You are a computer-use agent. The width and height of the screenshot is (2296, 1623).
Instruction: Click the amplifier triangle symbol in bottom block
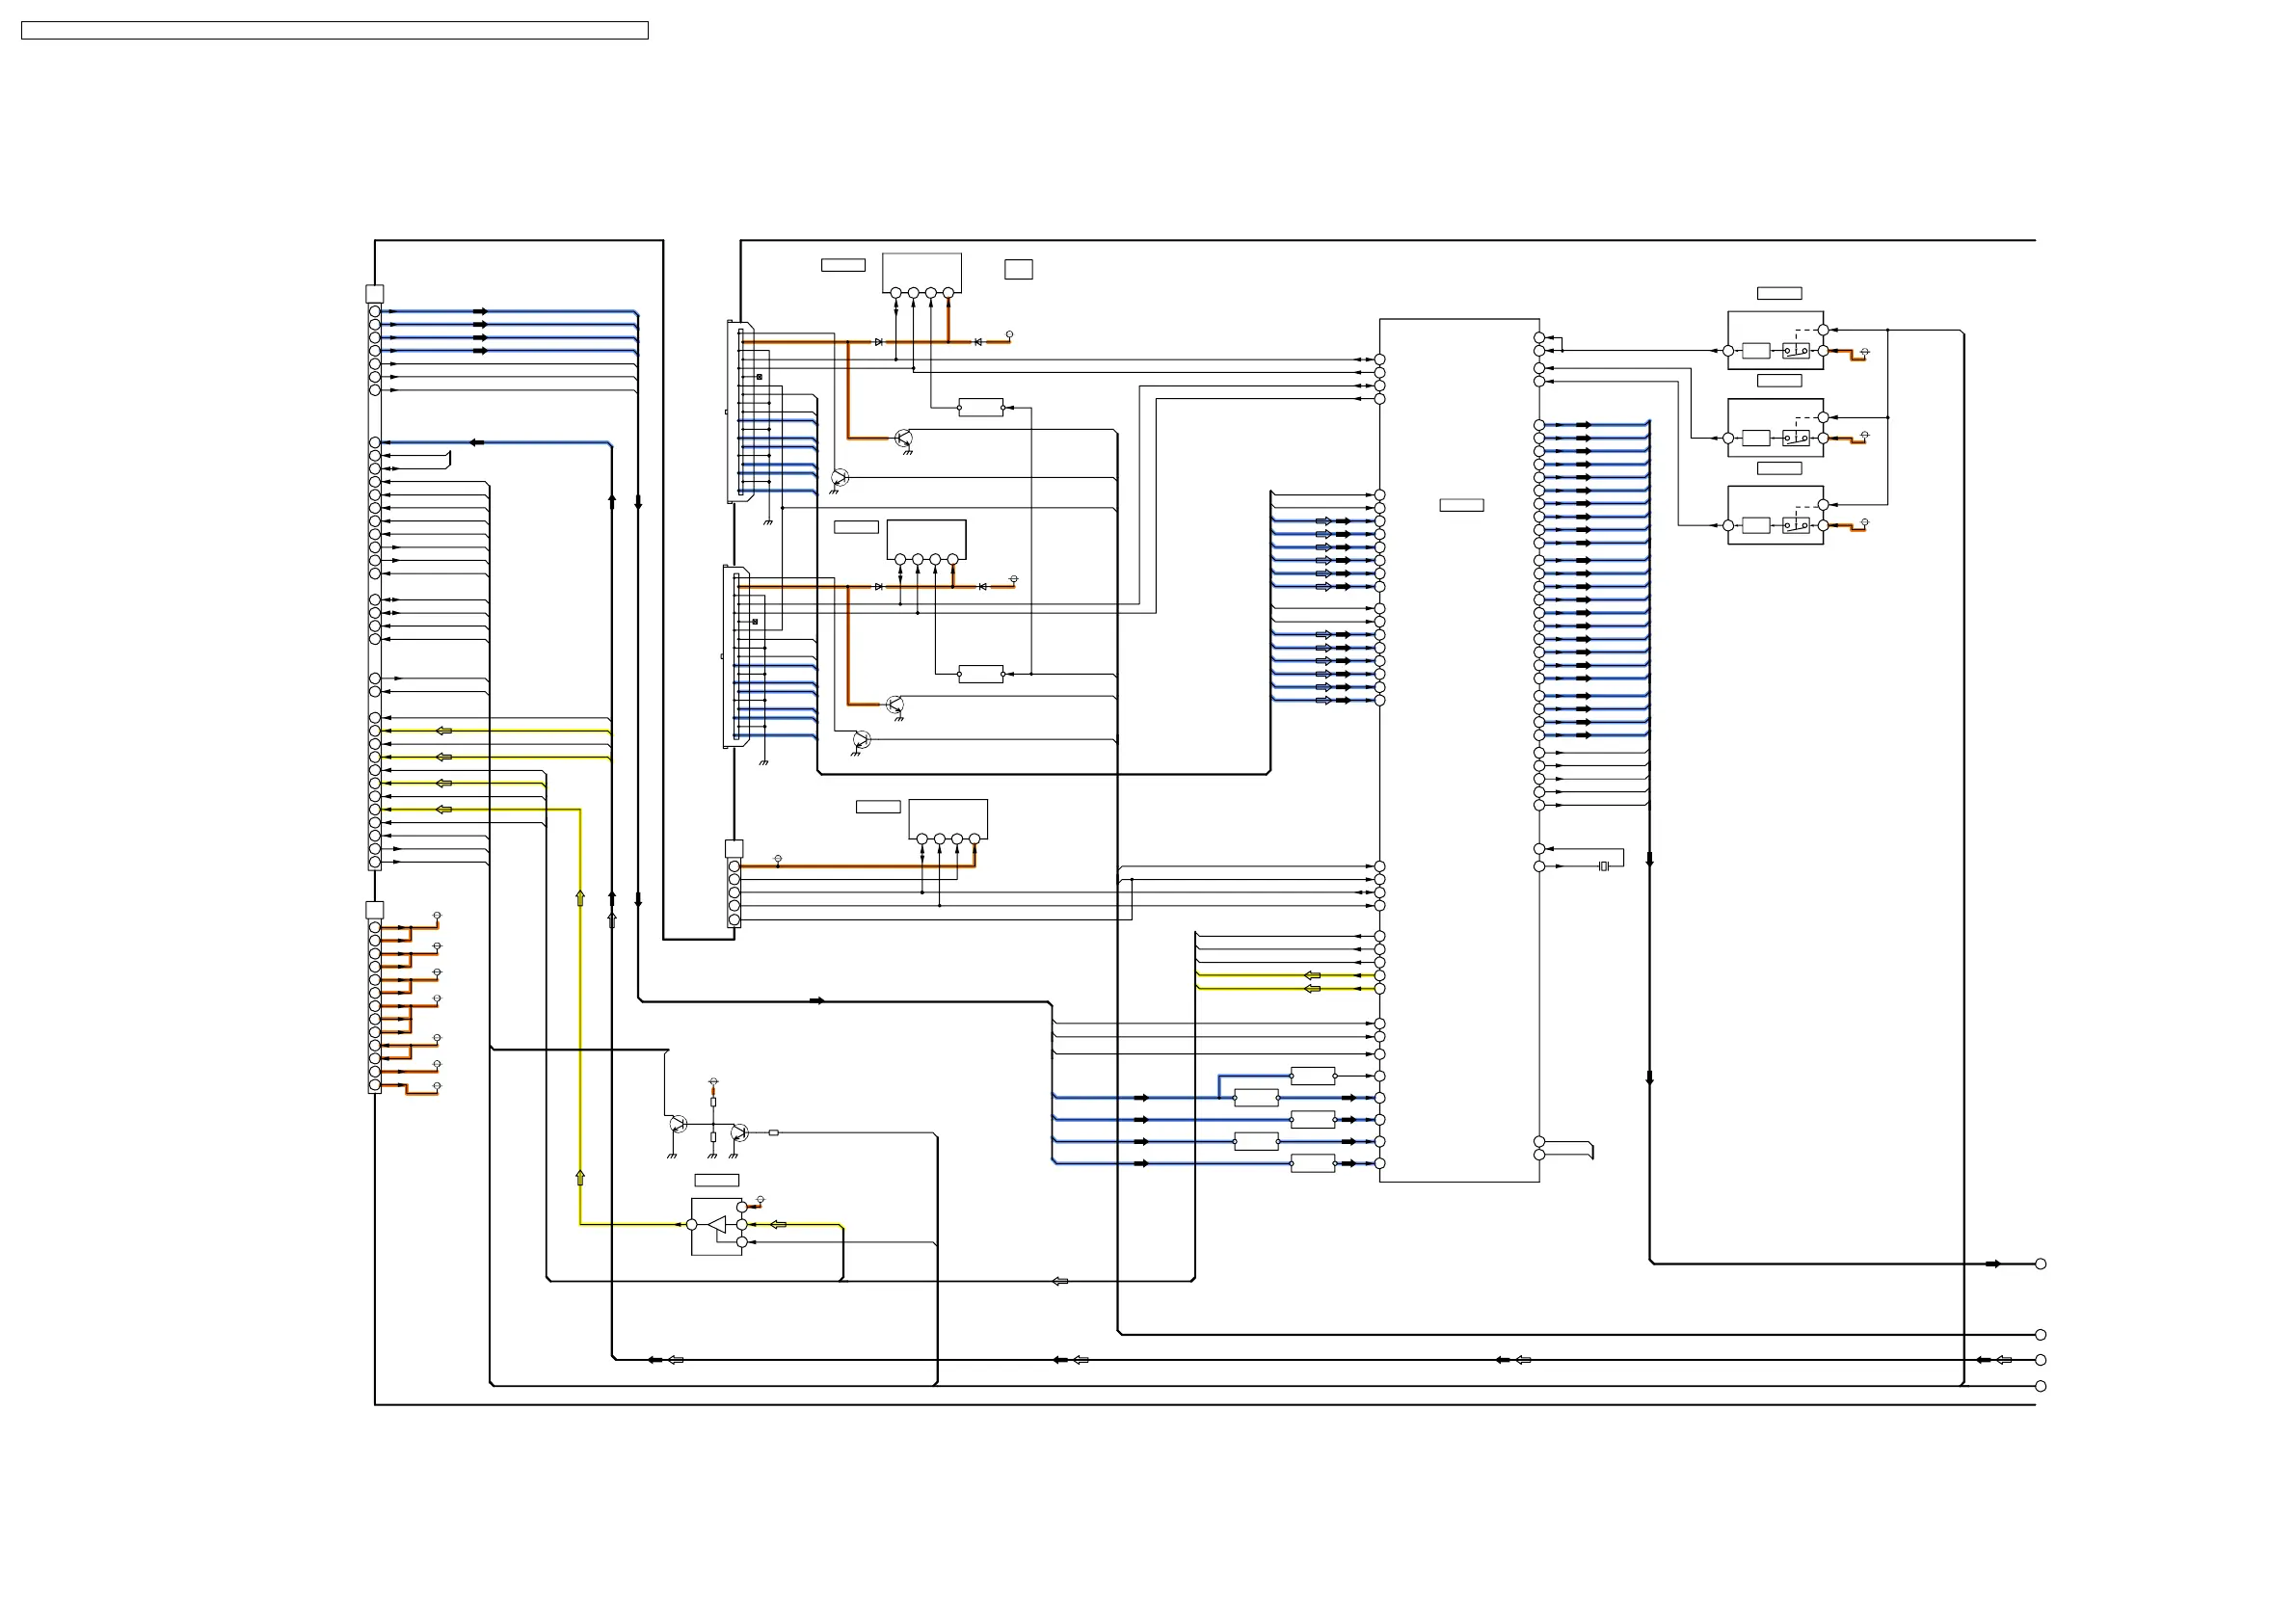pyautogui.click(x=717, y=1225)
